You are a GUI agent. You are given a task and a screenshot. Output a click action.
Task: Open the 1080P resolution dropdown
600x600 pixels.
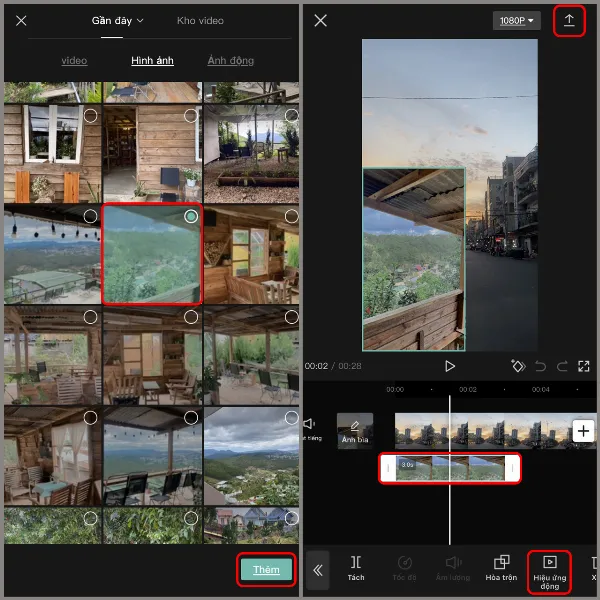coord(516,21)
